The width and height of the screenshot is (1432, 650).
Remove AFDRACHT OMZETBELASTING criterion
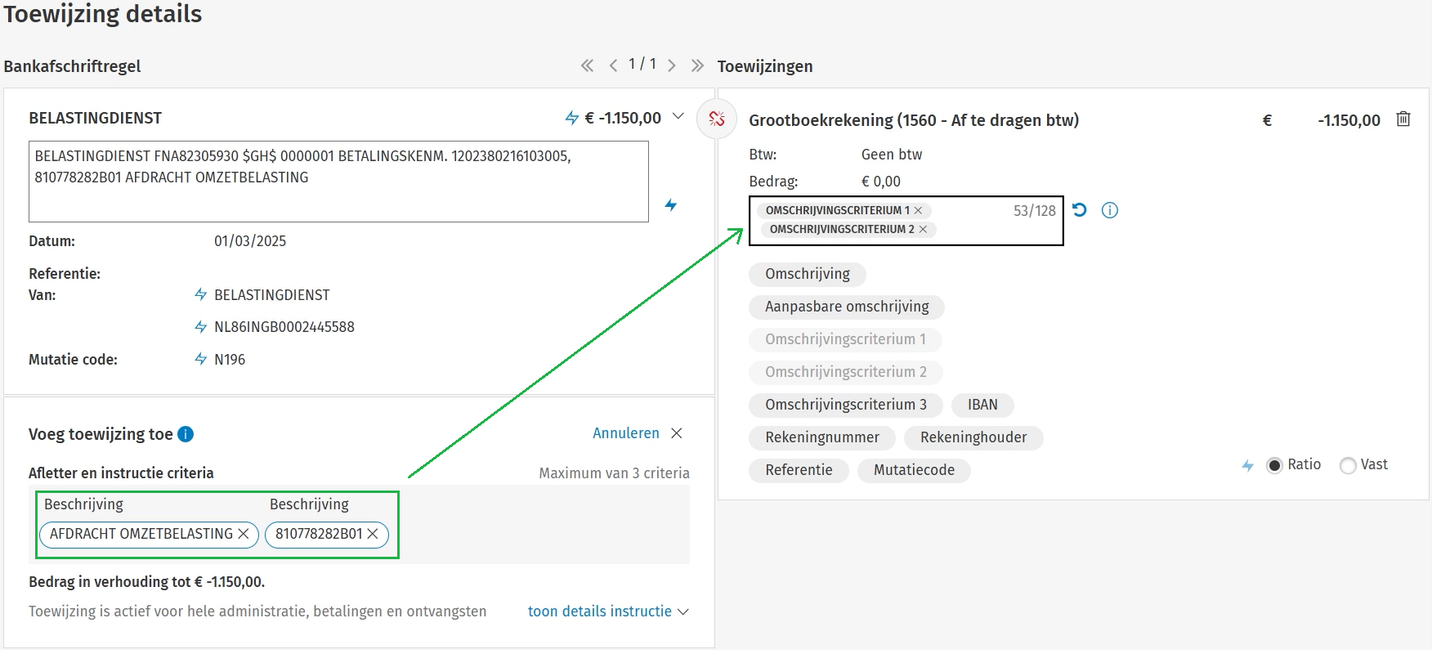[243, 534]
